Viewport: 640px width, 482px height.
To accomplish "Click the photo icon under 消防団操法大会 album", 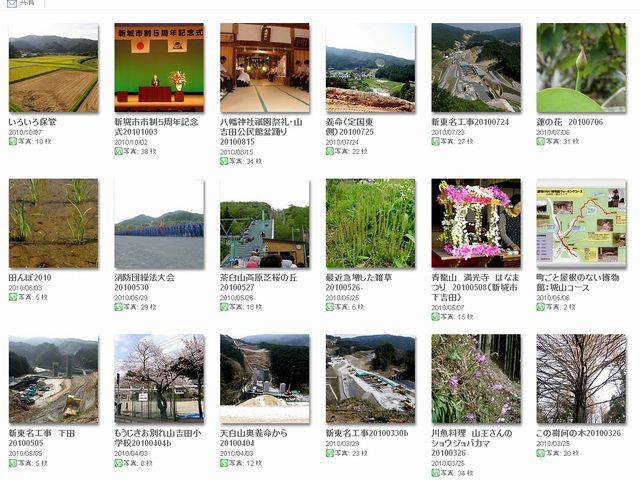I will 118,307.
